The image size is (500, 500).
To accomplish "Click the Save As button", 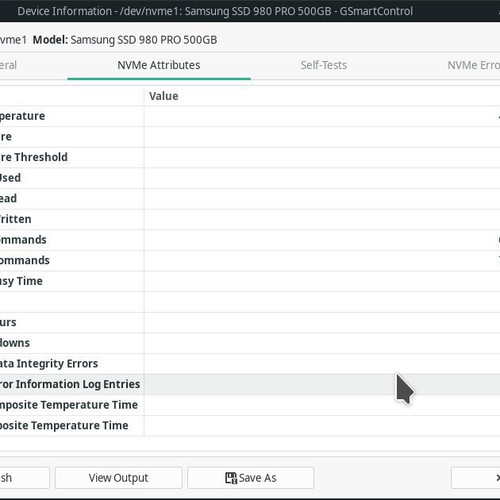I will point(251,478).
